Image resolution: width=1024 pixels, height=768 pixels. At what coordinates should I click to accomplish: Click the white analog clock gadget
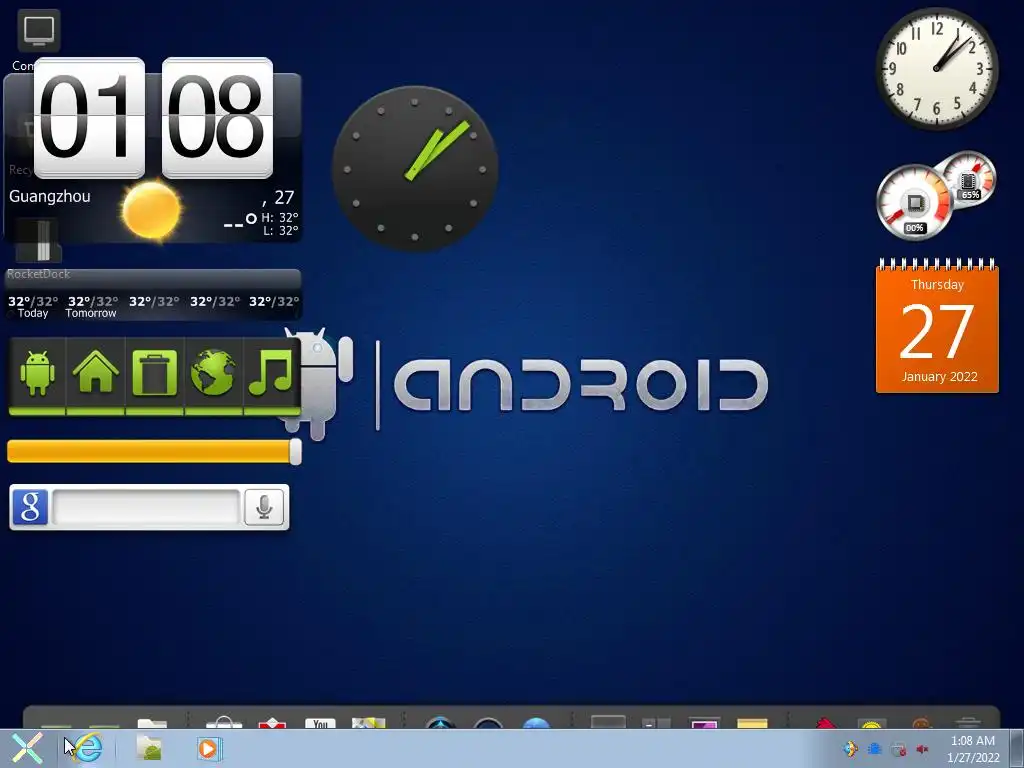(x=936, y=69)
